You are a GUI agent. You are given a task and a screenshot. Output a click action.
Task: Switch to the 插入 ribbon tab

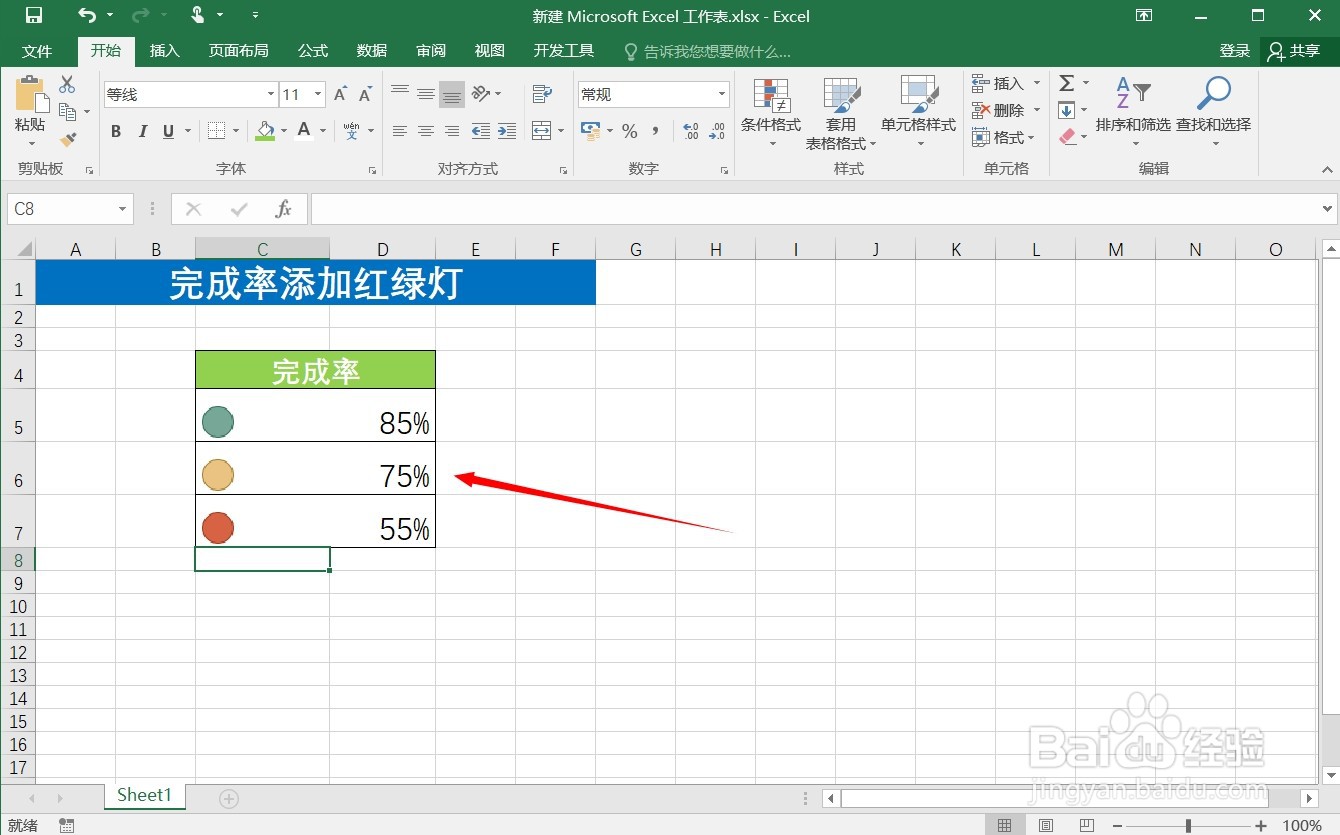164,51
